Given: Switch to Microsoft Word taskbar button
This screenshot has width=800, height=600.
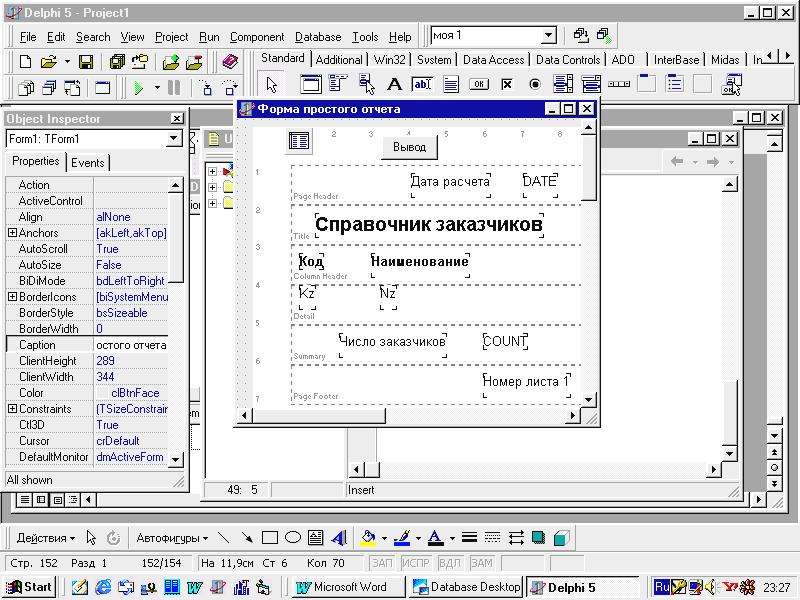Looking at the screenshot, I should pos(349,587).
